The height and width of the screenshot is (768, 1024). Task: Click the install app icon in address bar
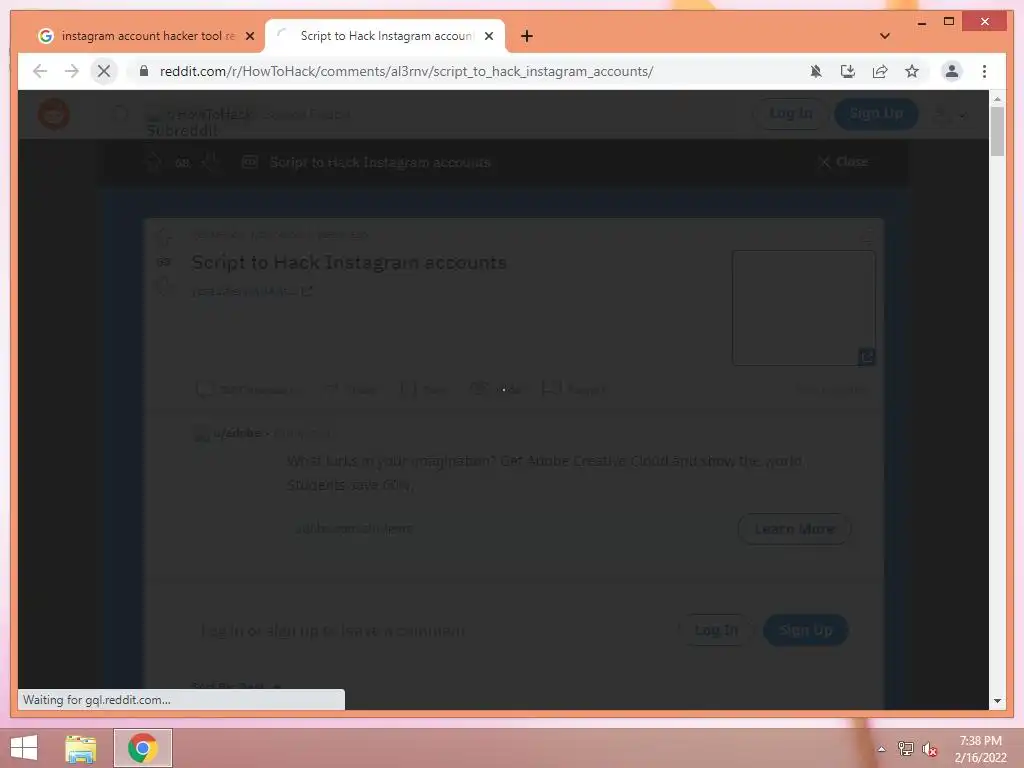point(848,71)
